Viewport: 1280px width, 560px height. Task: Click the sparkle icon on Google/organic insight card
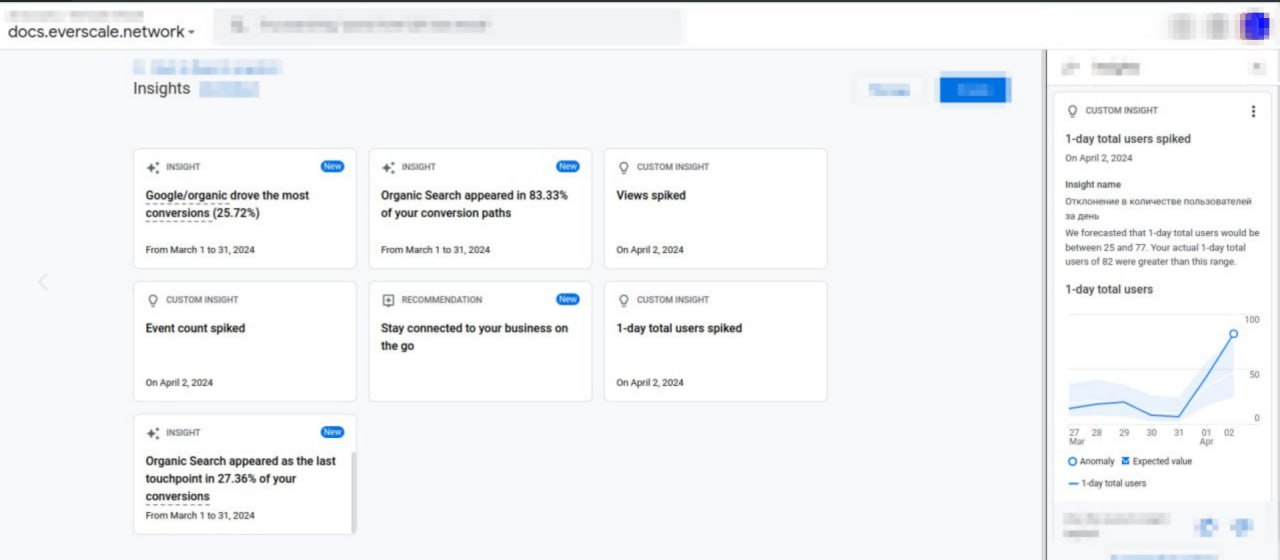[152, 167]
